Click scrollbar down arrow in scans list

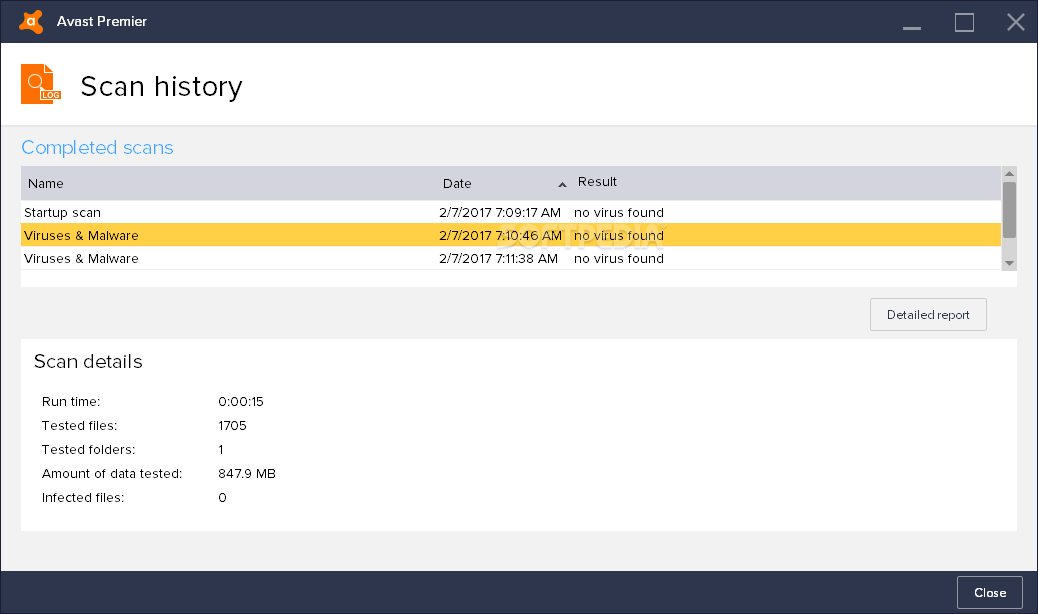pos(1009,263)
